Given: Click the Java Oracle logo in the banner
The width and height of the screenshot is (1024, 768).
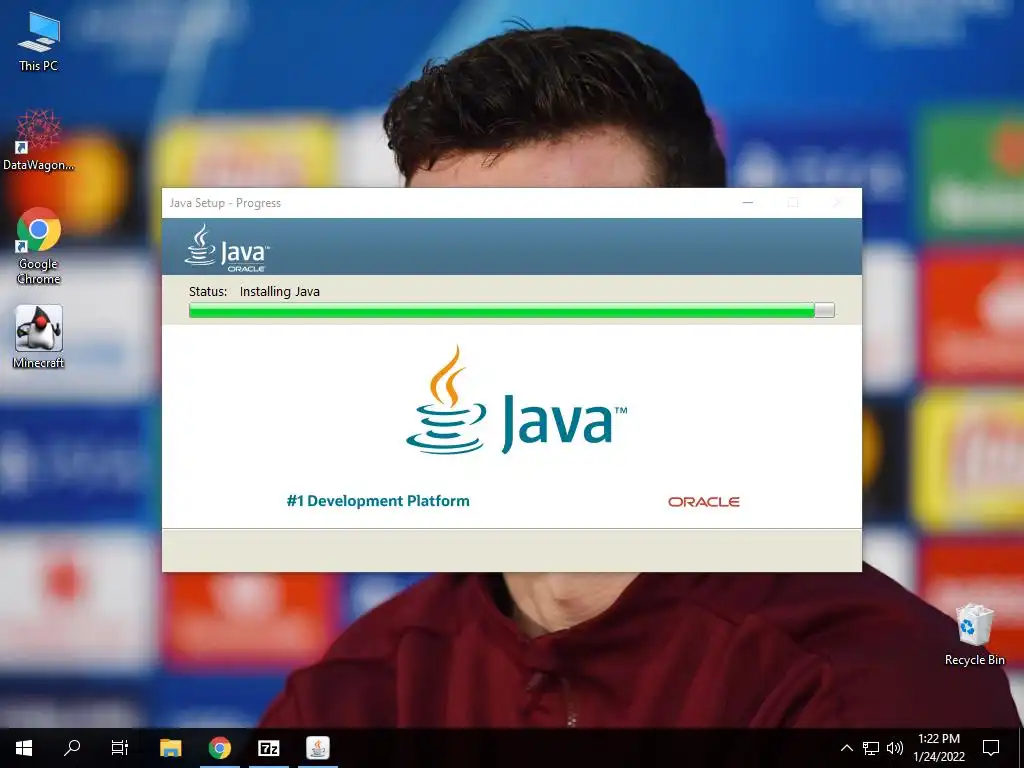Looking at the screenshot, I should (227, 248).
